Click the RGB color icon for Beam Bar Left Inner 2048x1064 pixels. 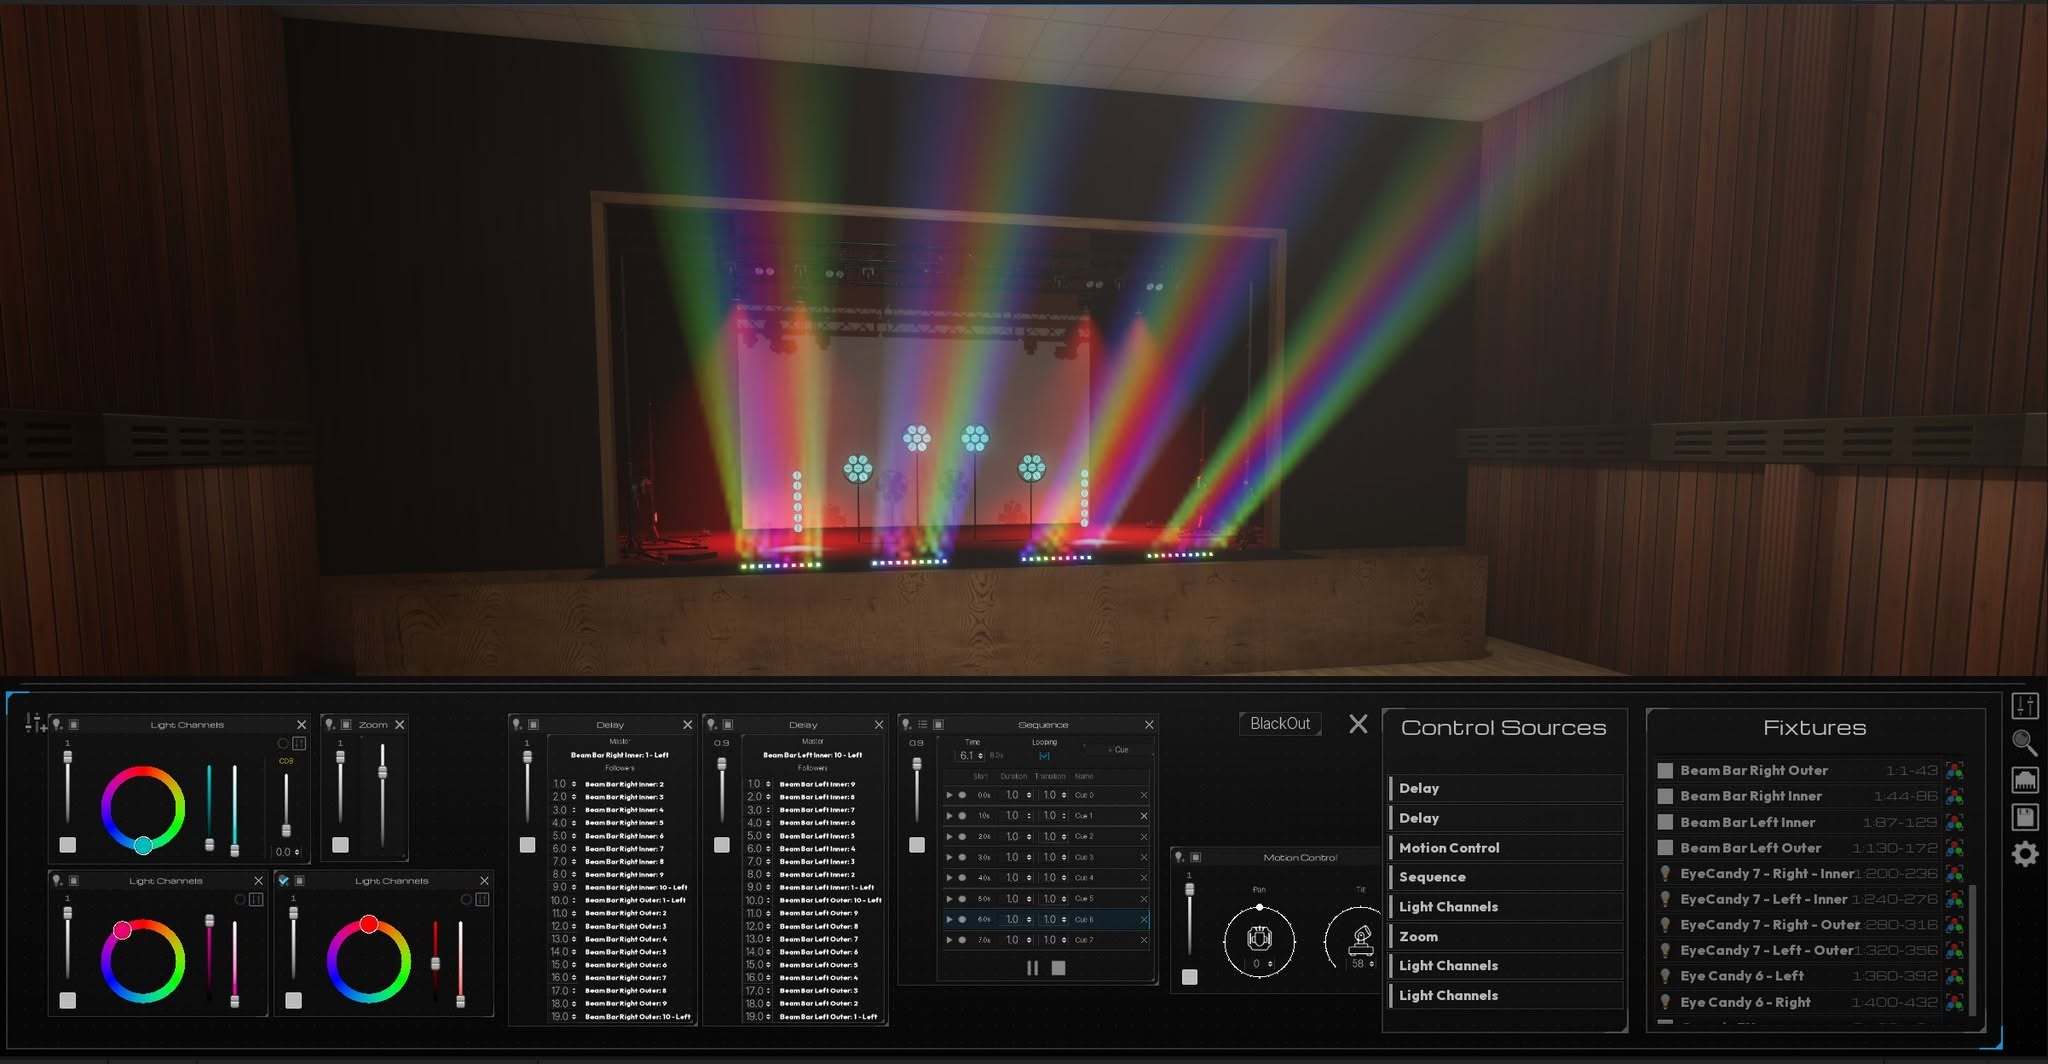pyautogui.click(x=1954, y=822)
